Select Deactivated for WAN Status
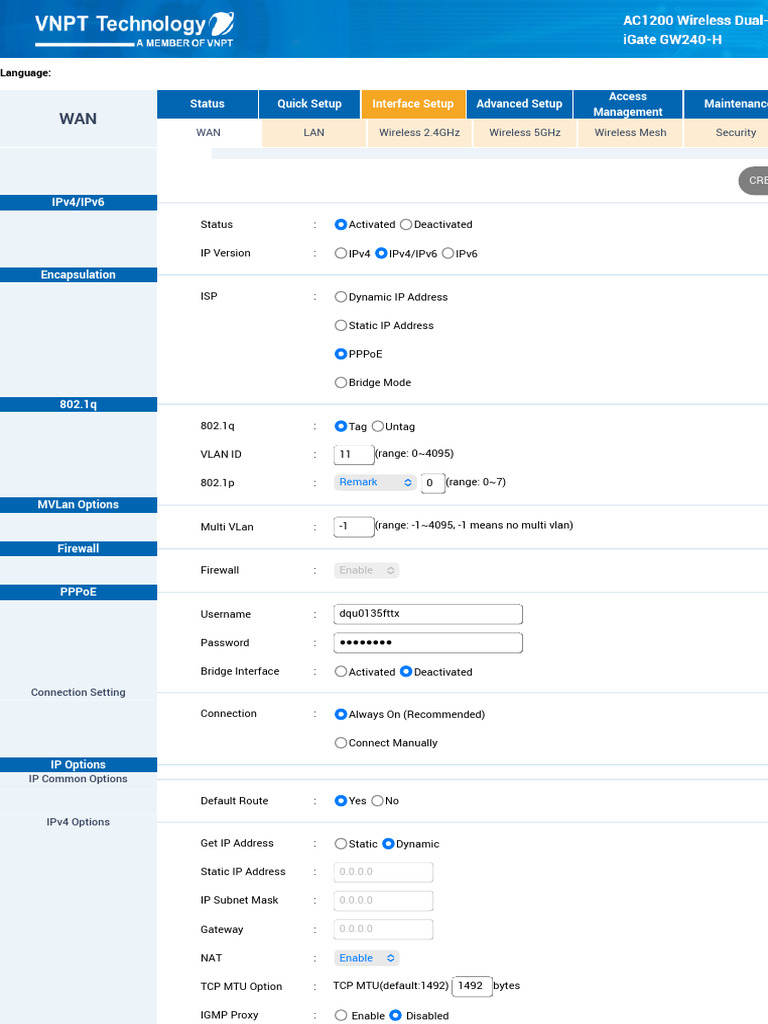The height and width of the screenshot is (1024, 768). [406, 225]
